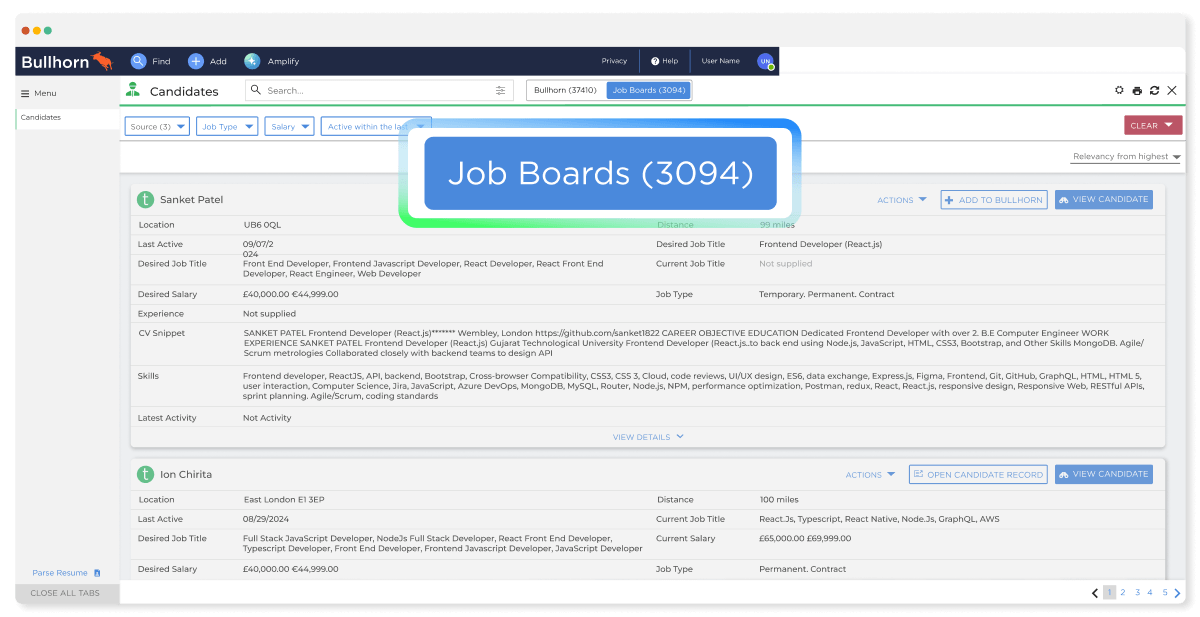
Task: Click job type Temporary. Permanent. Contract
Action: 827,294
